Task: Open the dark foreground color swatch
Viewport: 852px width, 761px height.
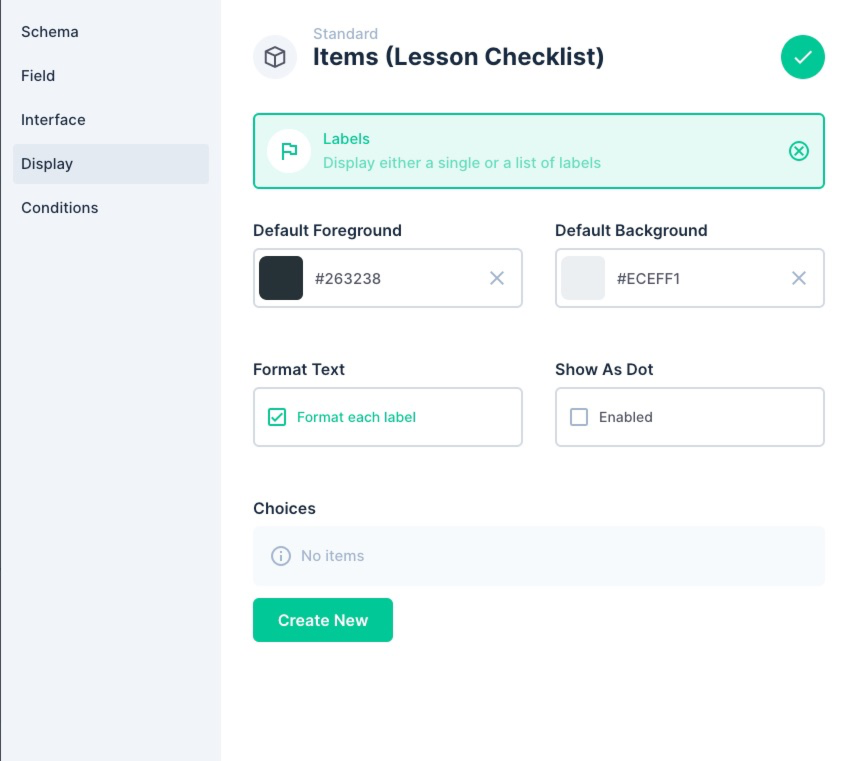Action: click(281, 278)
